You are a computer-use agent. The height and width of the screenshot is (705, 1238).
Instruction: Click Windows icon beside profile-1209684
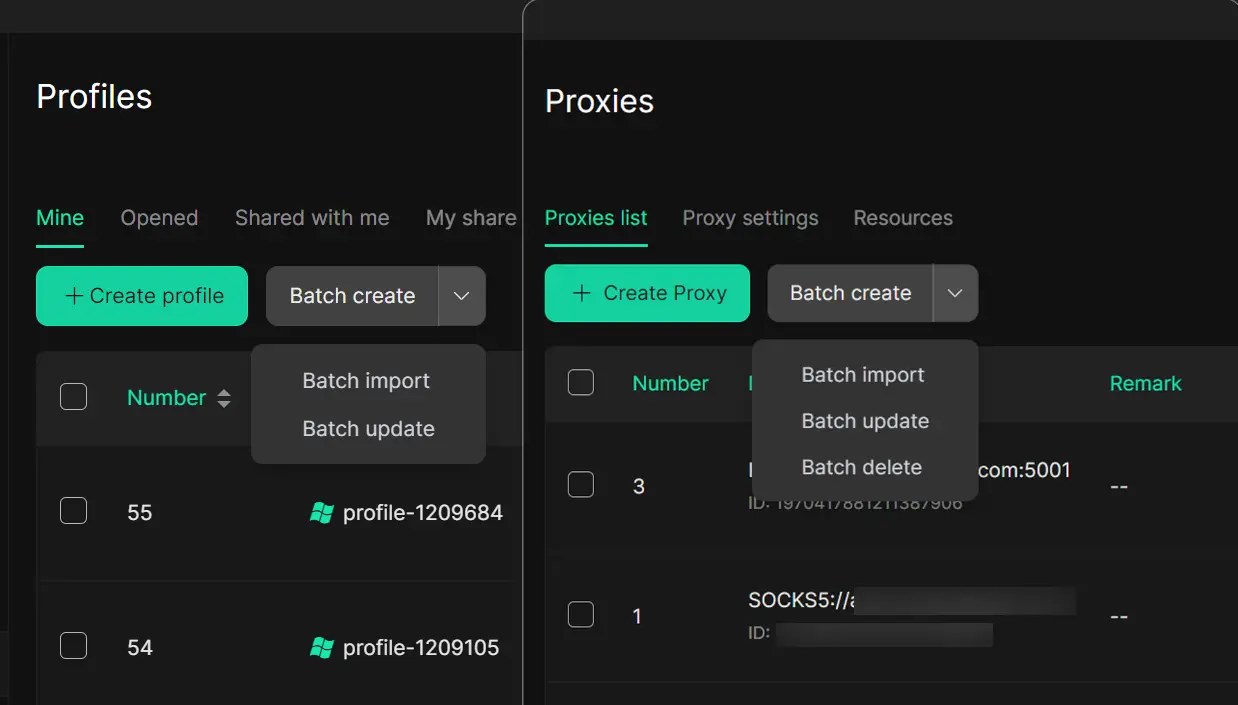click(321, 513)
